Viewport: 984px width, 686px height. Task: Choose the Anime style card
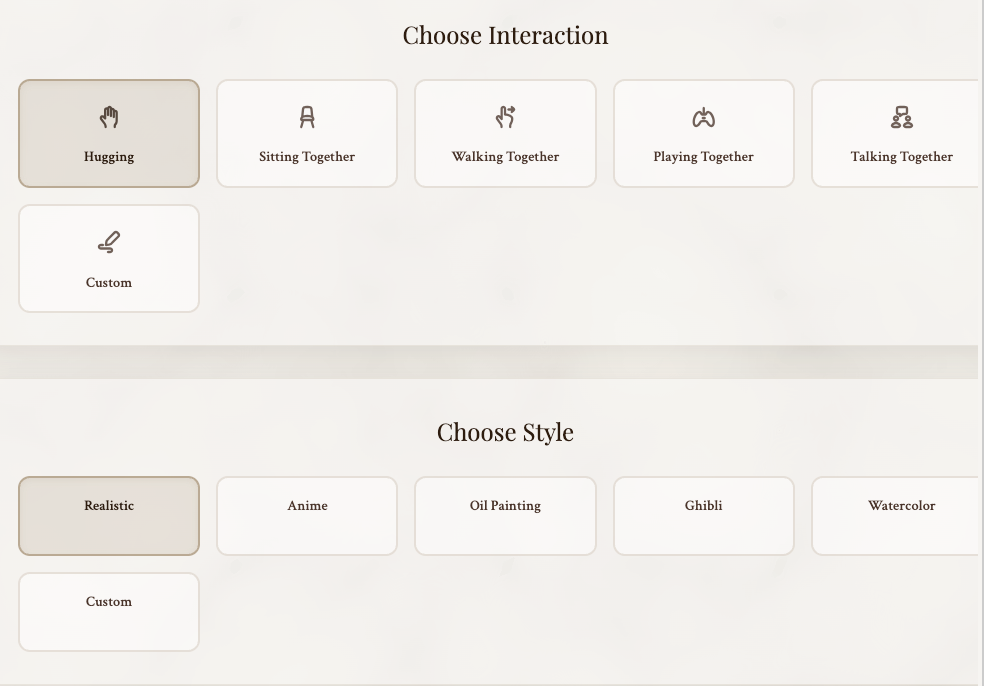click(x=307, y=515)
